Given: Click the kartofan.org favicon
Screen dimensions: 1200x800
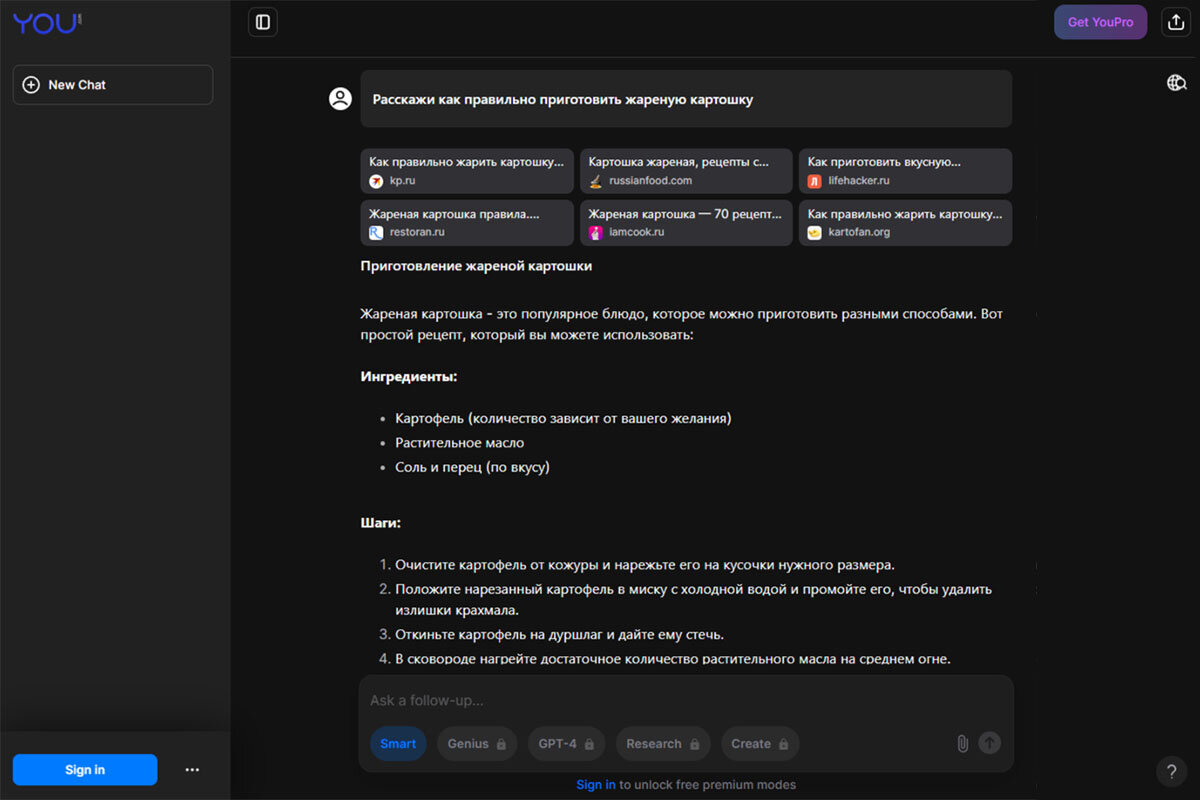Looking at the screenshot, I should 815,232.
